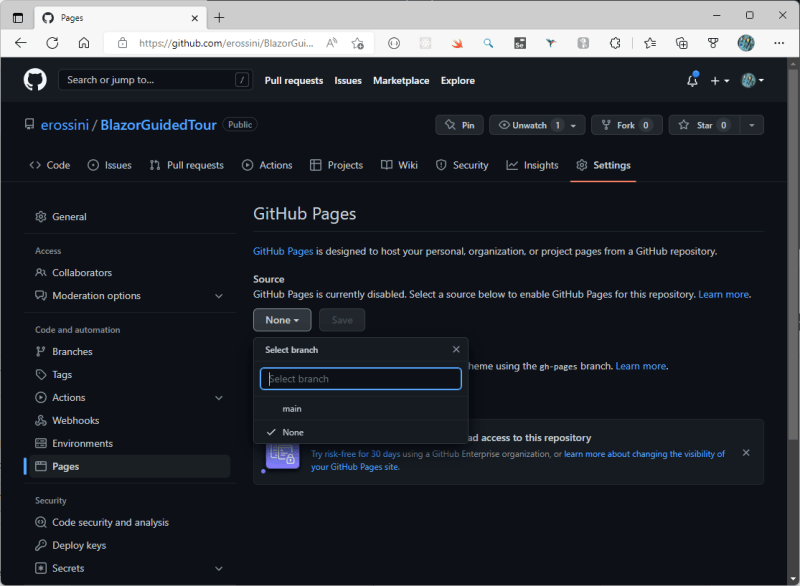Open Pull requests in top navigation

click(x=294, y=81)
